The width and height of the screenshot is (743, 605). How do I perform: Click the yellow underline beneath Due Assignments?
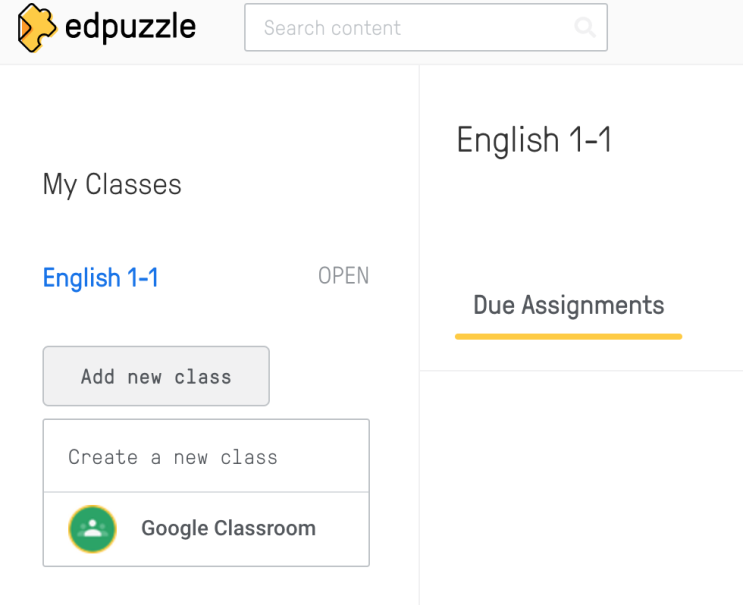(x=568, y=337)
